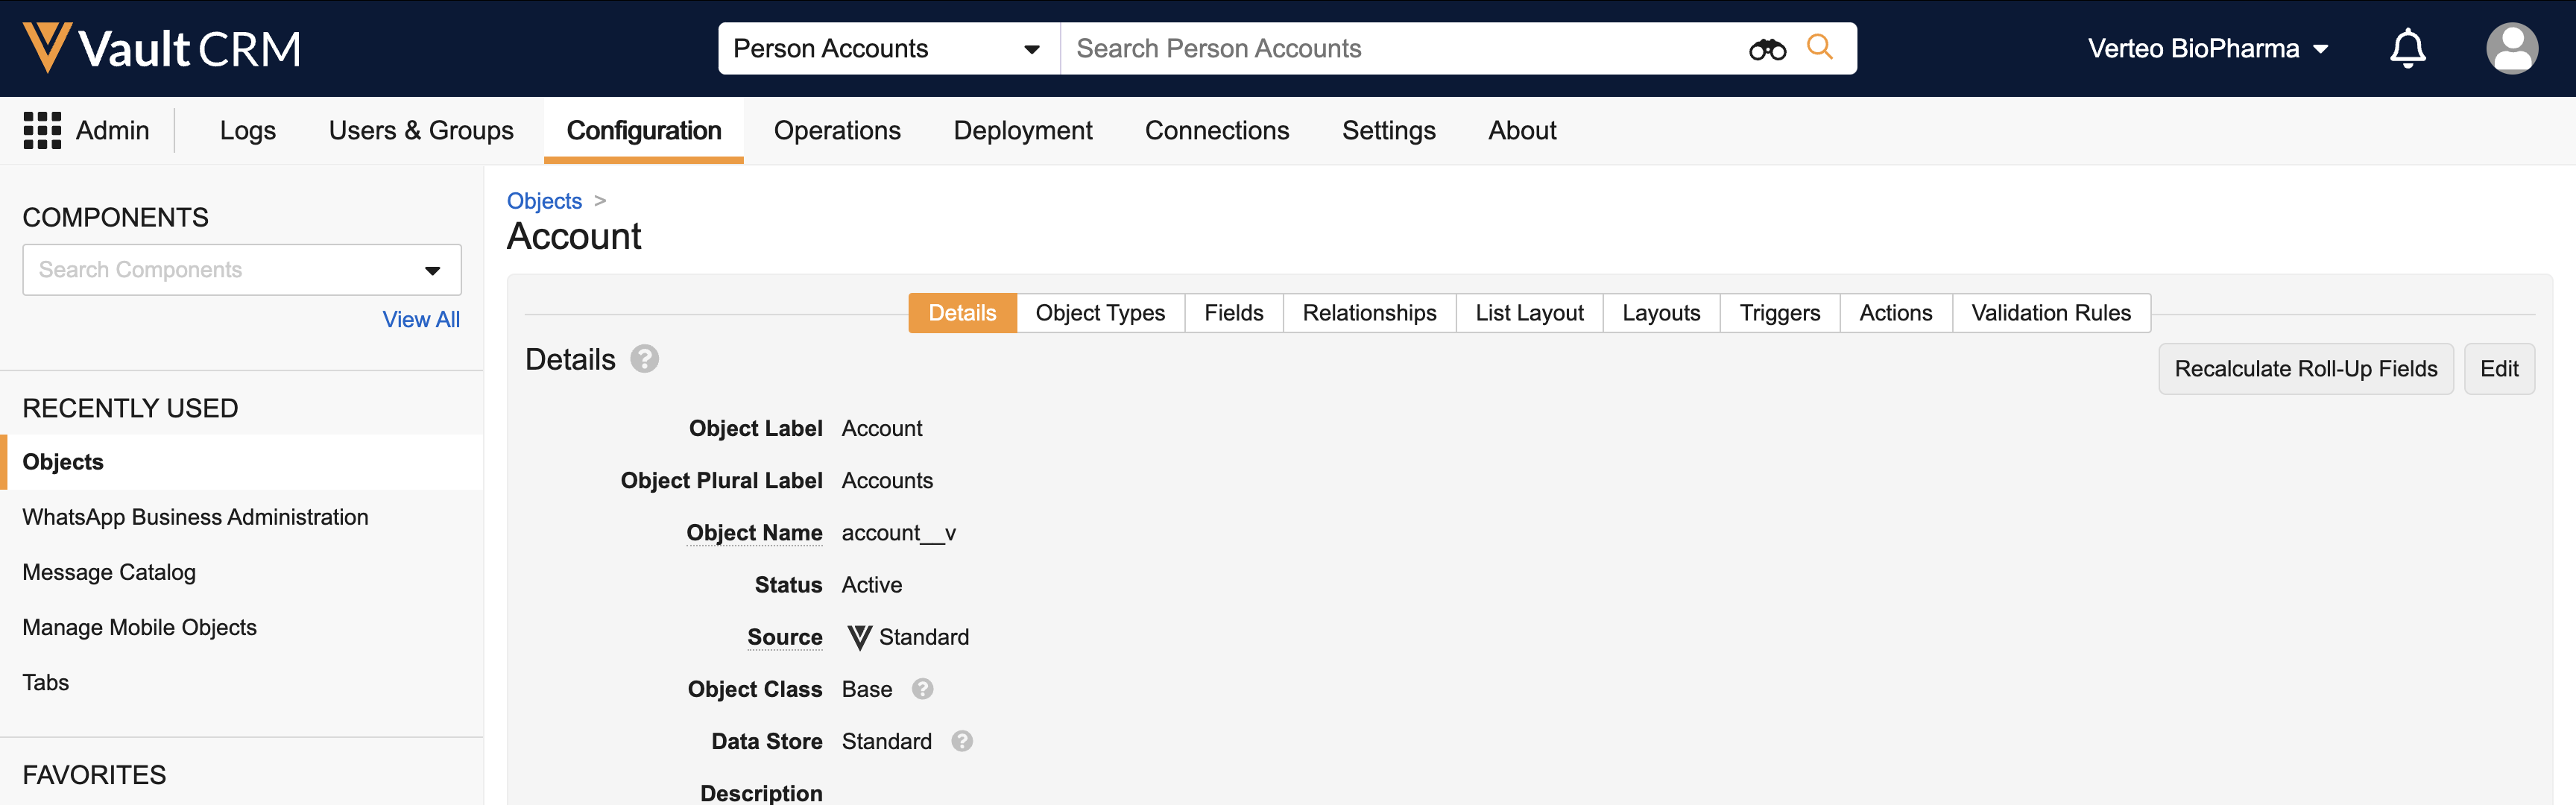Screen dimensions: 2576x805
Task: Switch to the Fields tab
Action: [1233, 313]
